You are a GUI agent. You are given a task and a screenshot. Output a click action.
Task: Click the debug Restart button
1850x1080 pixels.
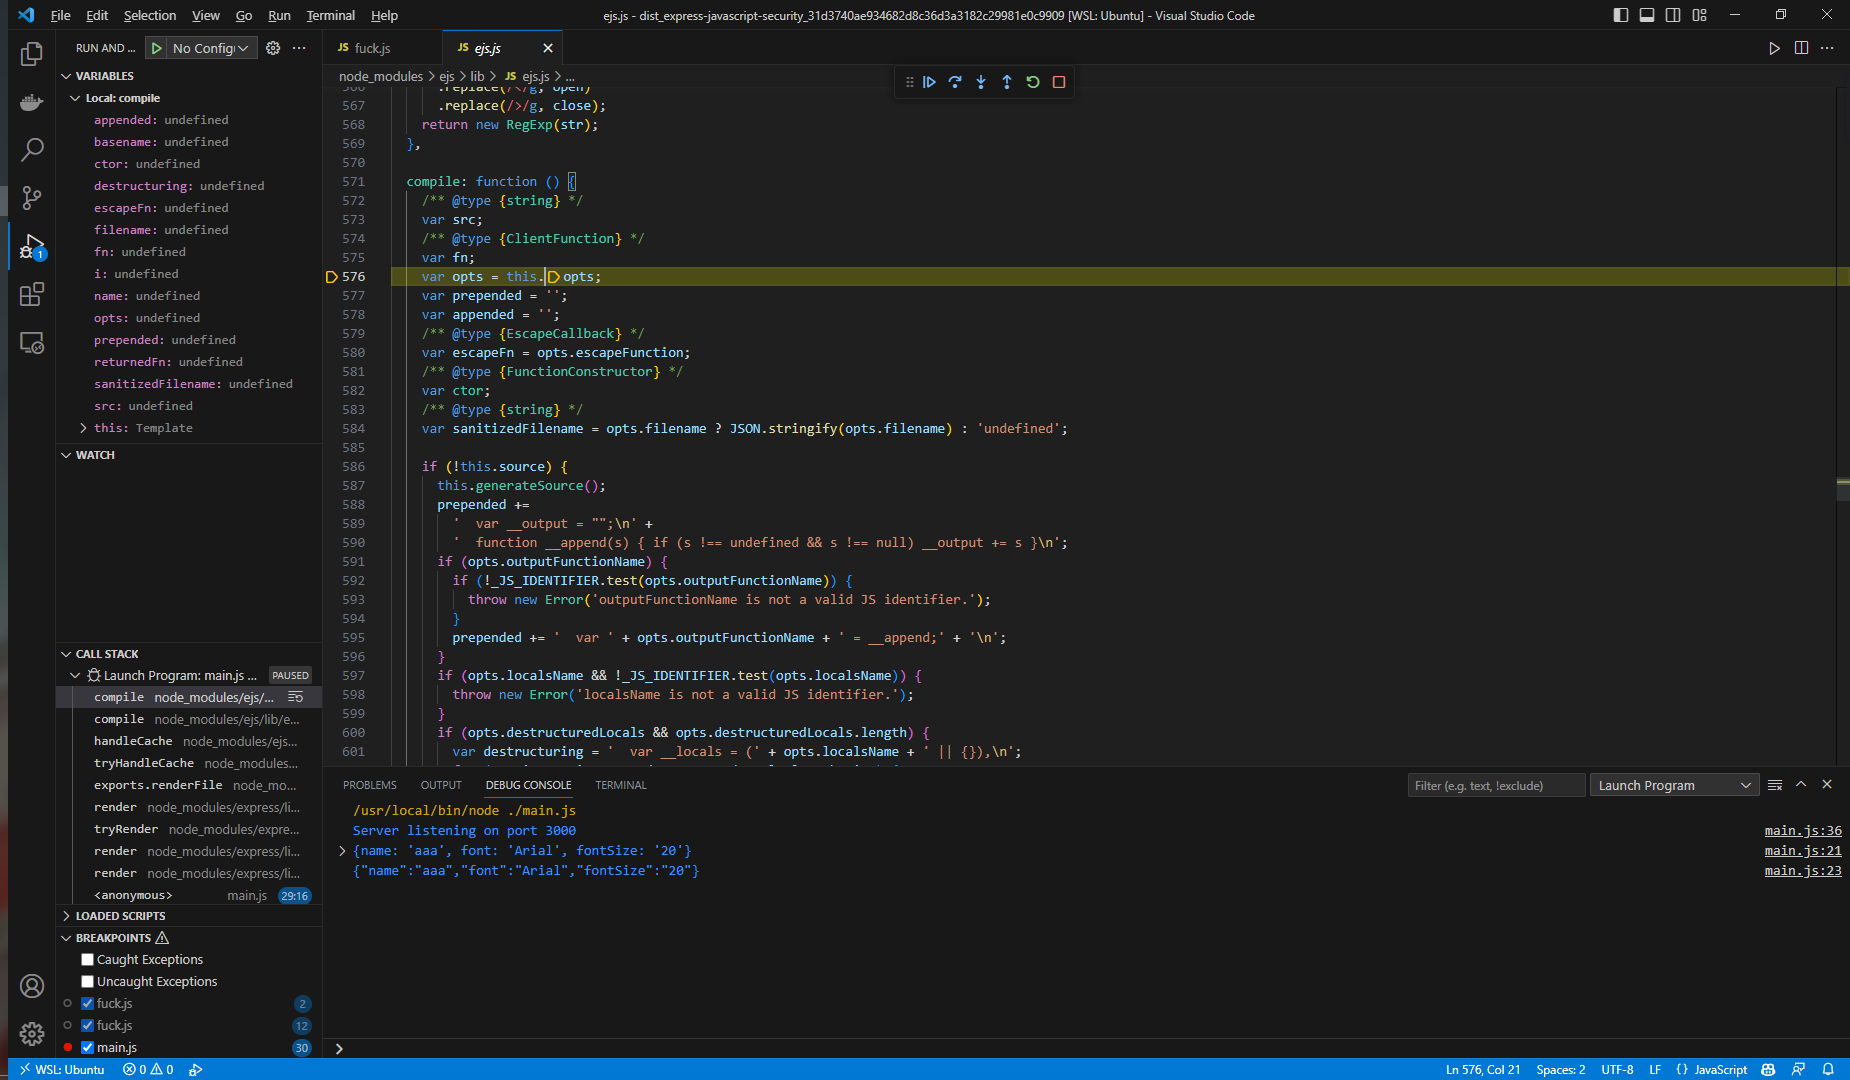tap(1033, 82)
